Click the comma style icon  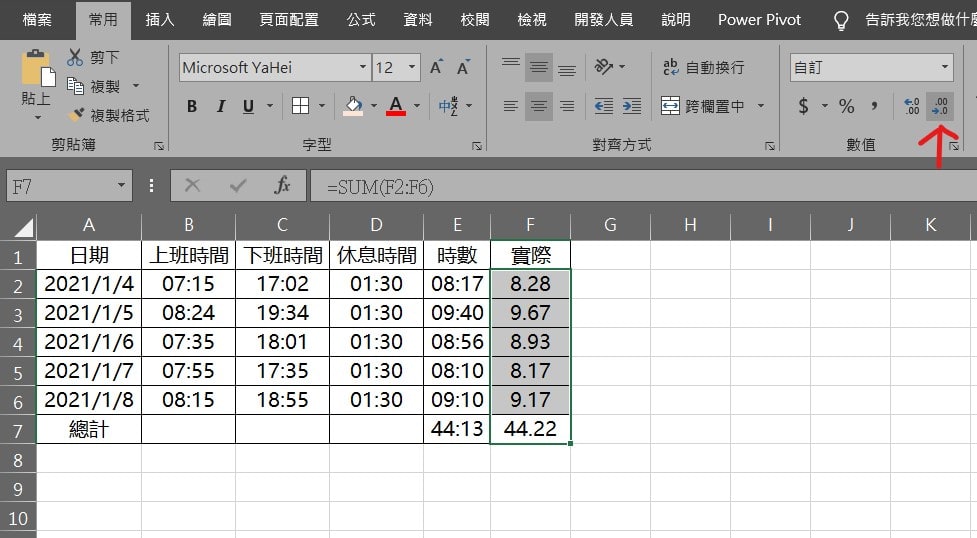(874, 106)
